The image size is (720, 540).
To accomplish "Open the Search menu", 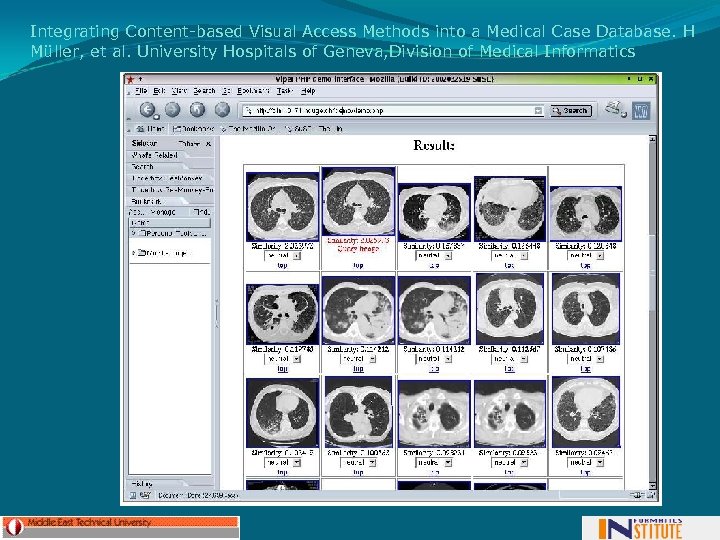I will tap(204, 91).
